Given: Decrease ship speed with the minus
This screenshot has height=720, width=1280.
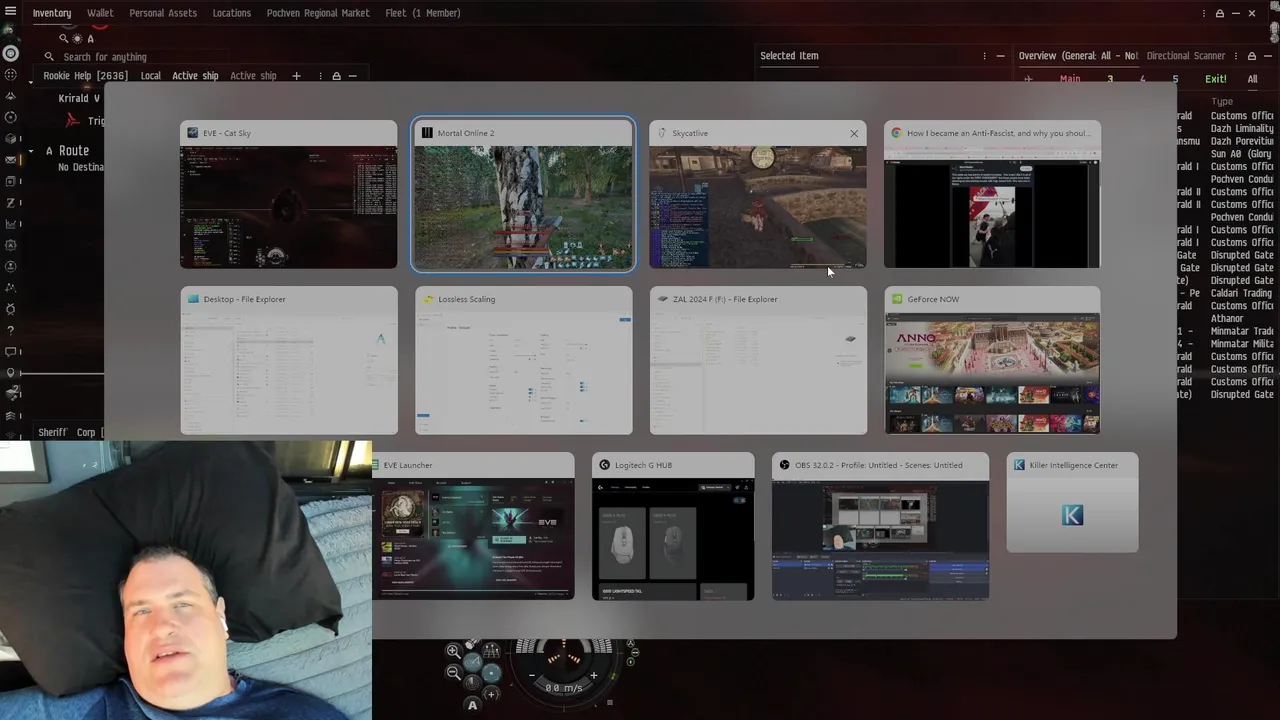Looking at the screenshot, I should (533, 676).
